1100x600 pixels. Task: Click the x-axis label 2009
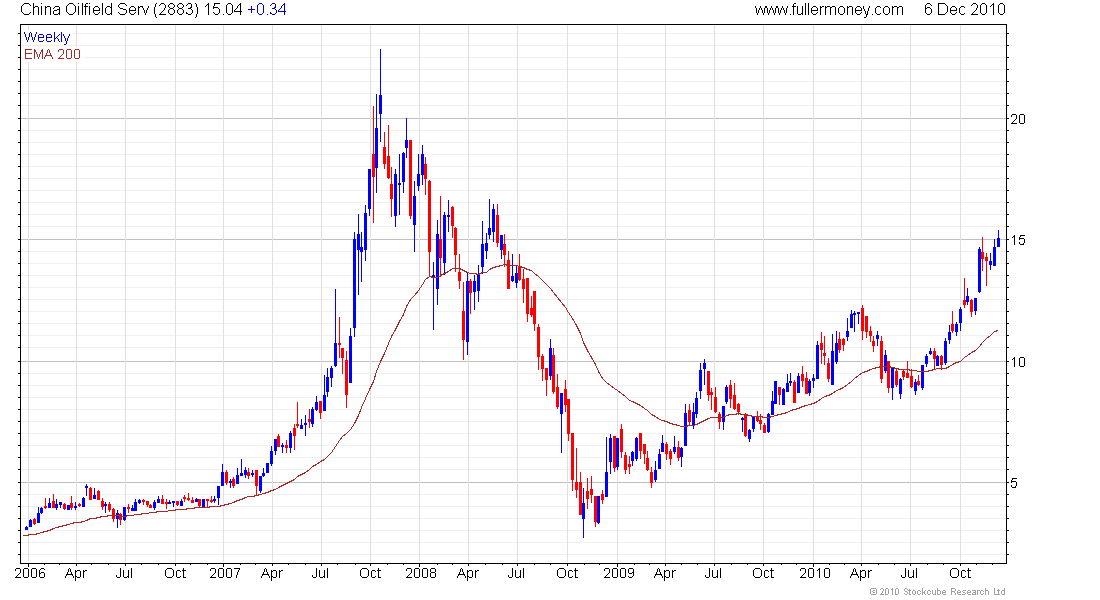619,573
